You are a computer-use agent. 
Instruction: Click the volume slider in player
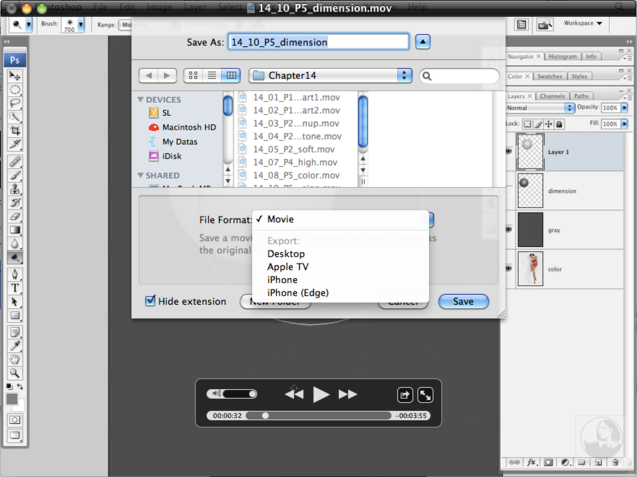[238, 395]
